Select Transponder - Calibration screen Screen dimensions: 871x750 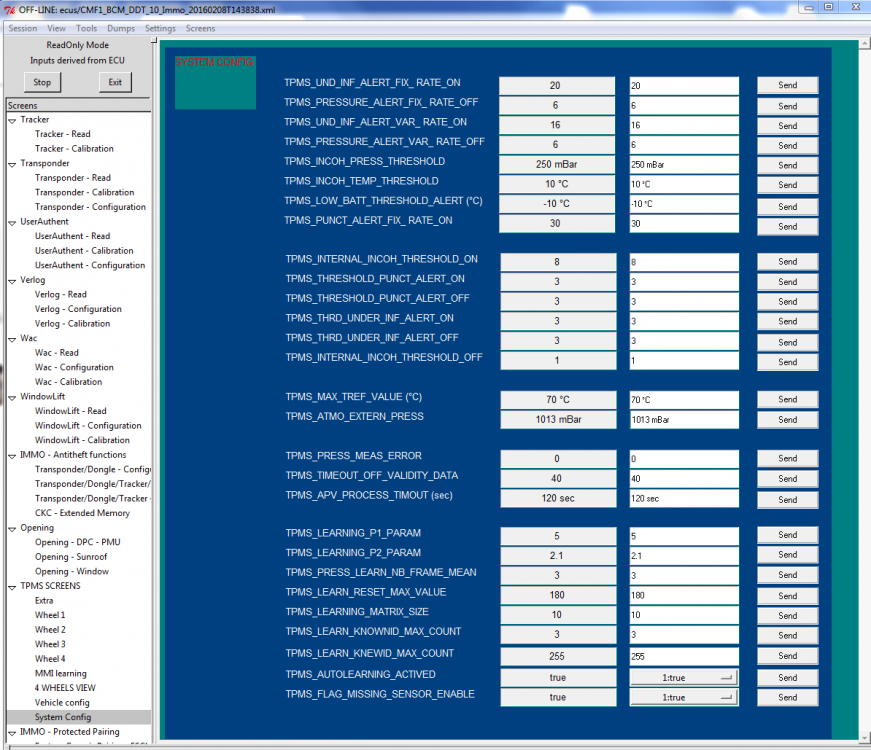point(84,192)
